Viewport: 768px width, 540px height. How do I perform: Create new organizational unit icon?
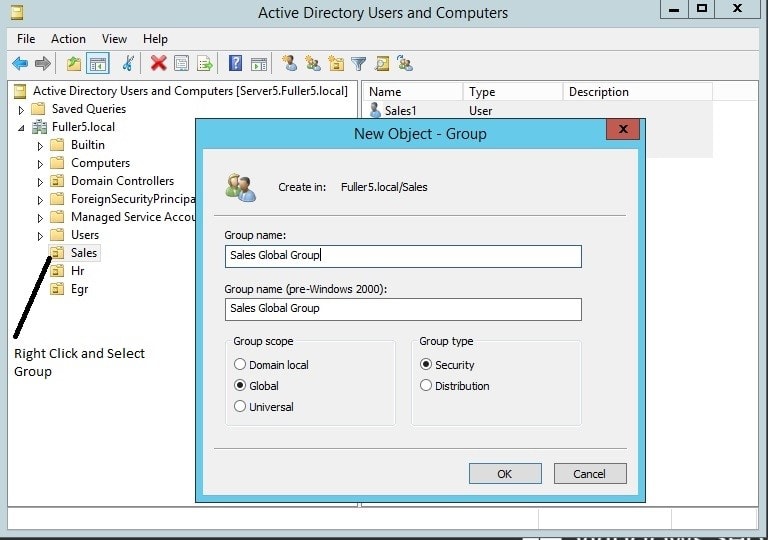pyautogui.click(x=336, y=64)
